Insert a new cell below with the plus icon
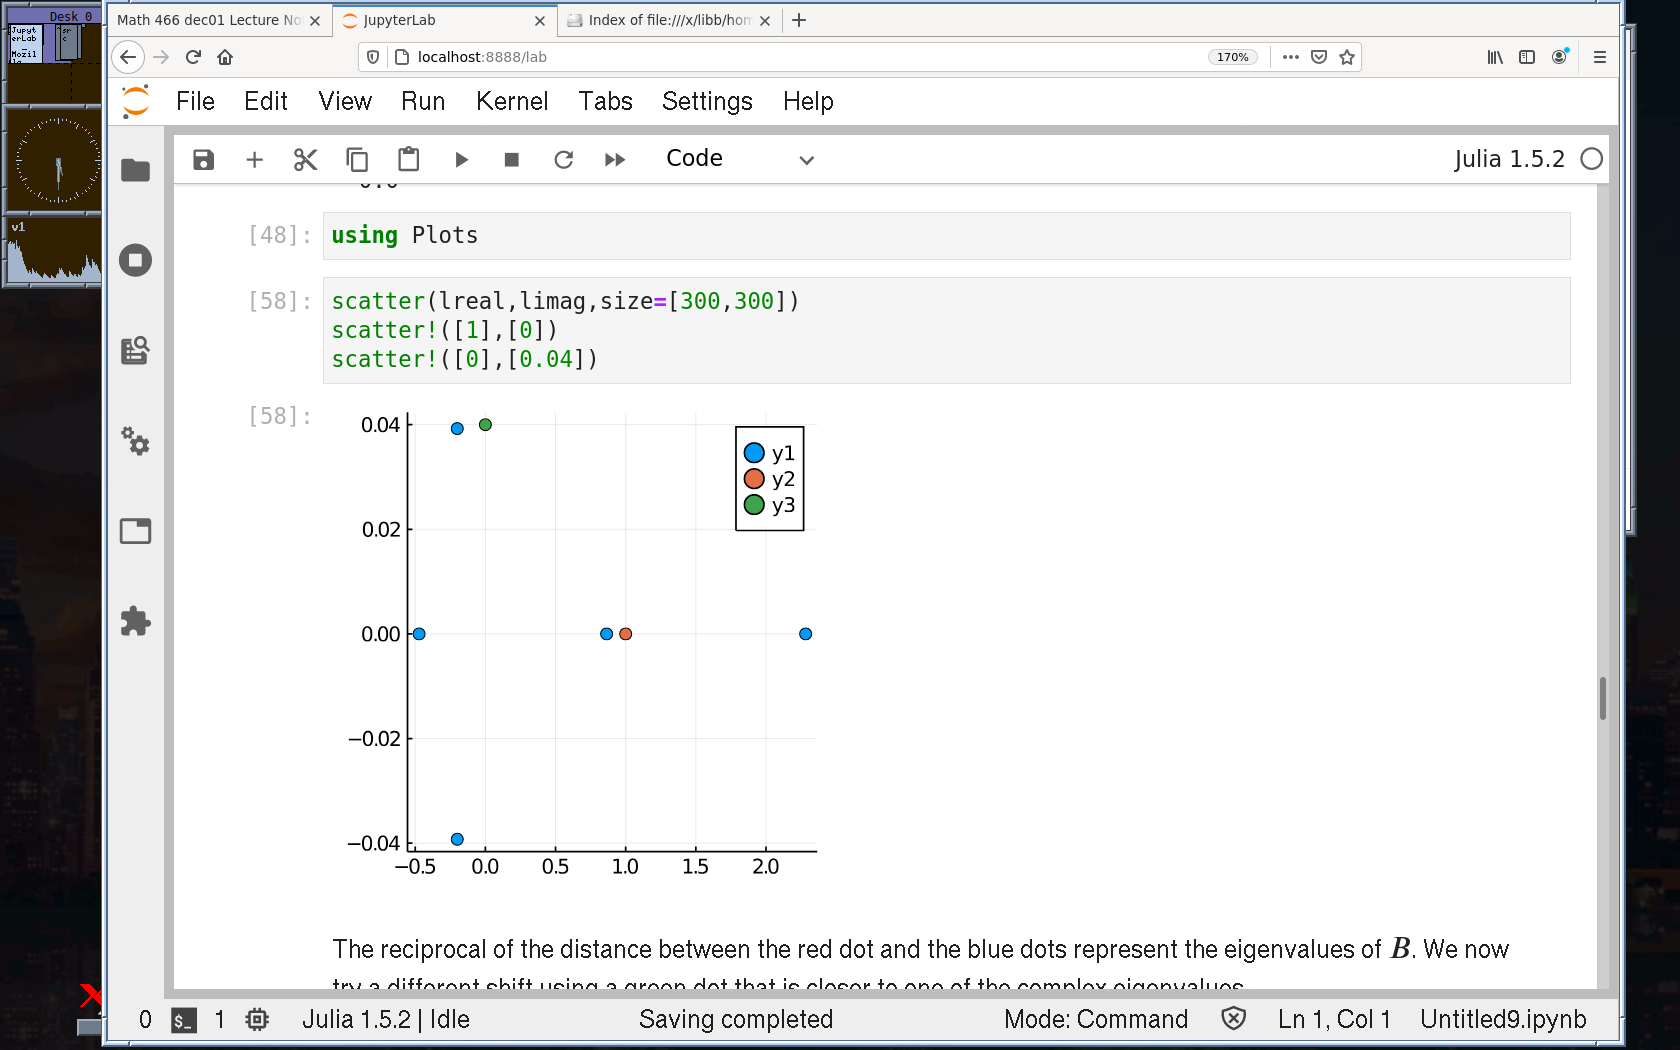 [x=254, y=160]
